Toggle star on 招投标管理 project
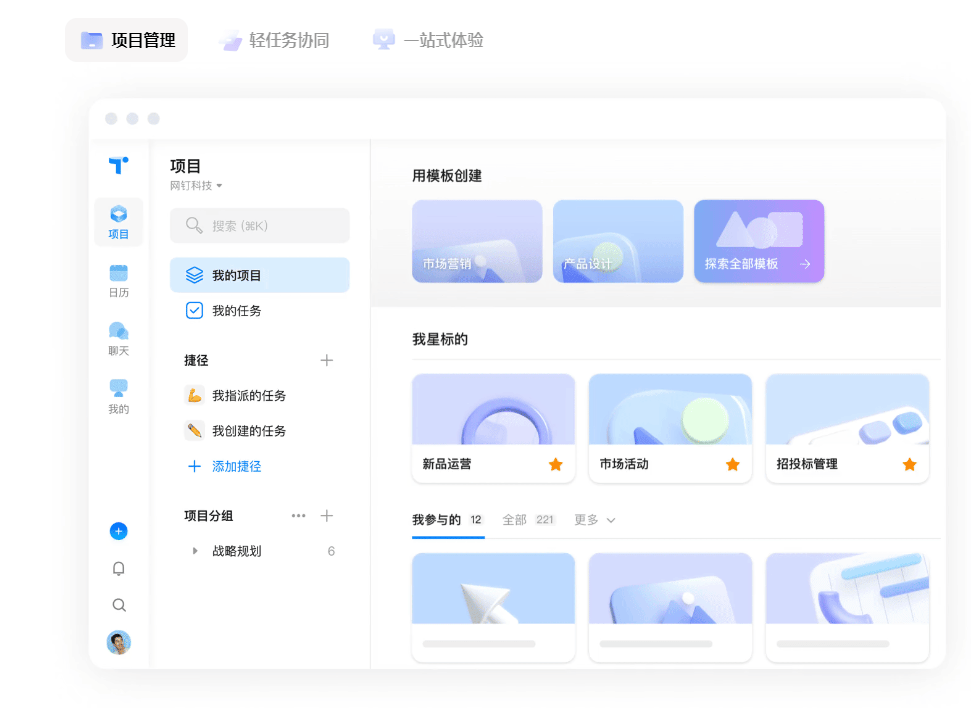Screen dimensions: 974x711 coord(910,464)
